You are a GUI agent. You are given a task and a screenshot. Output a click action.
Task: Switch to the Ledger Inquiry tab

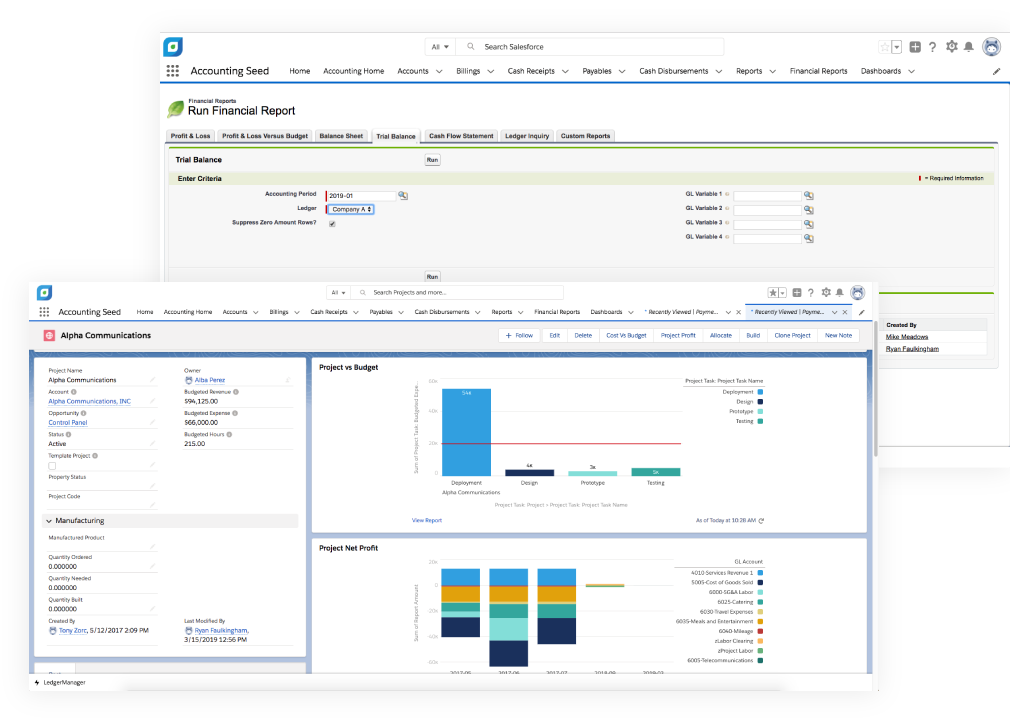(527, 136)
